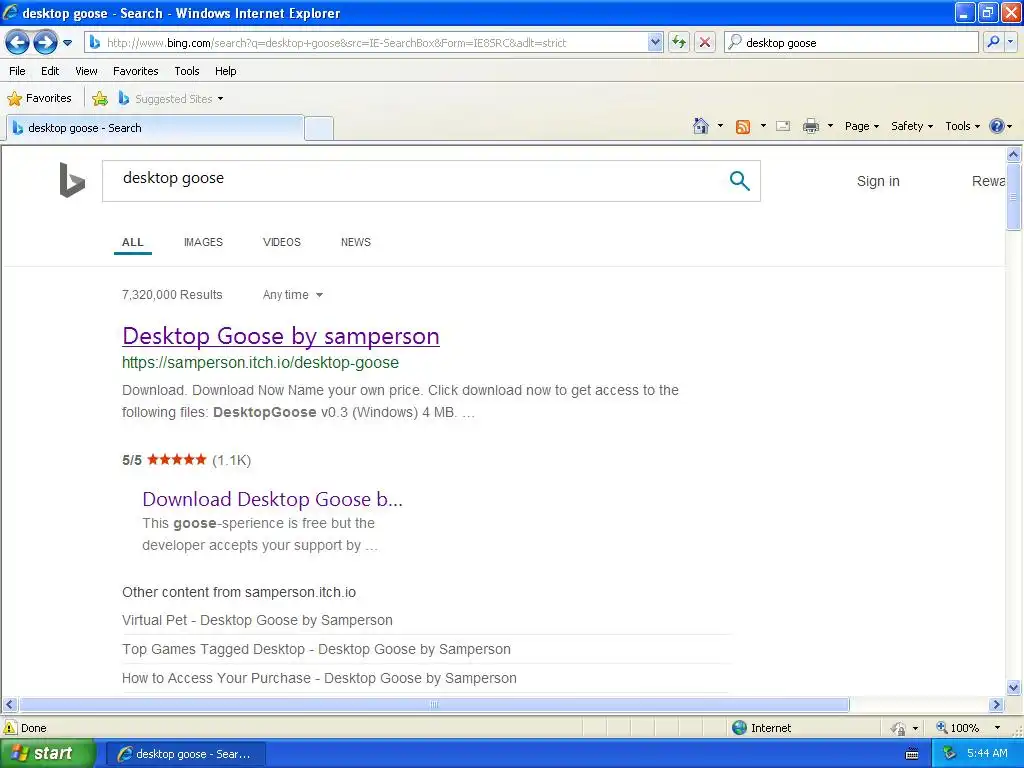
Task: Click the 5:44 AM clock
Action: [987, 754]
